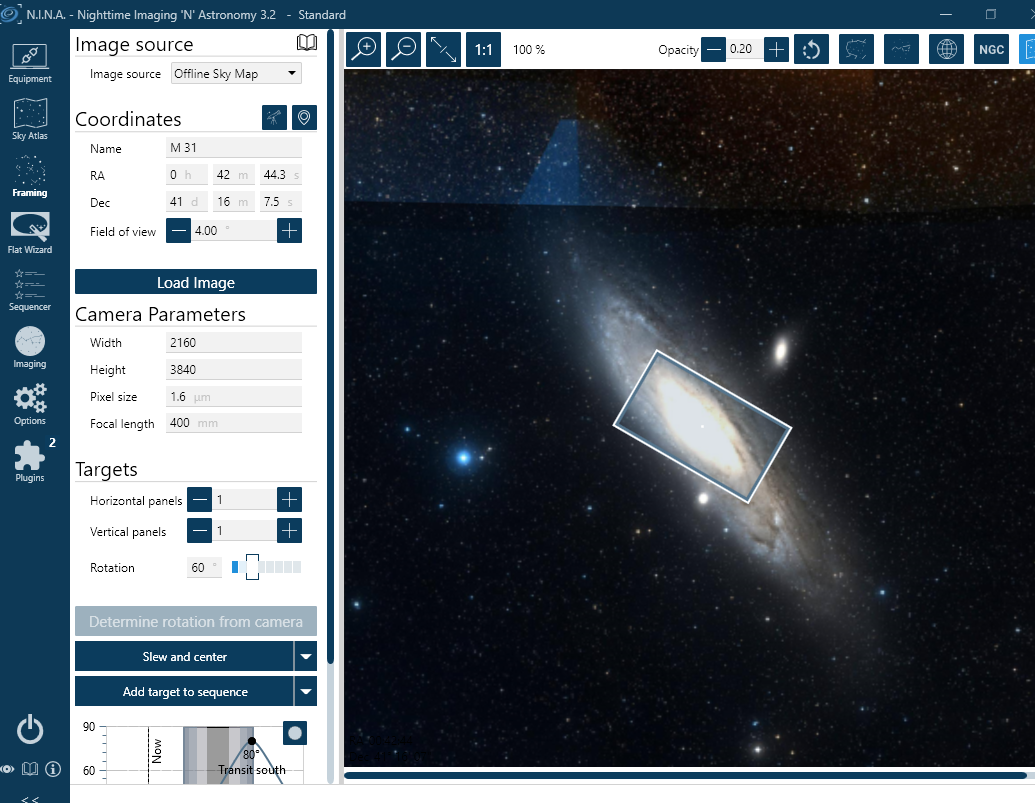Switch to the Framing tab
Viewport: 1035px width, 803px height.
[30, 177]
